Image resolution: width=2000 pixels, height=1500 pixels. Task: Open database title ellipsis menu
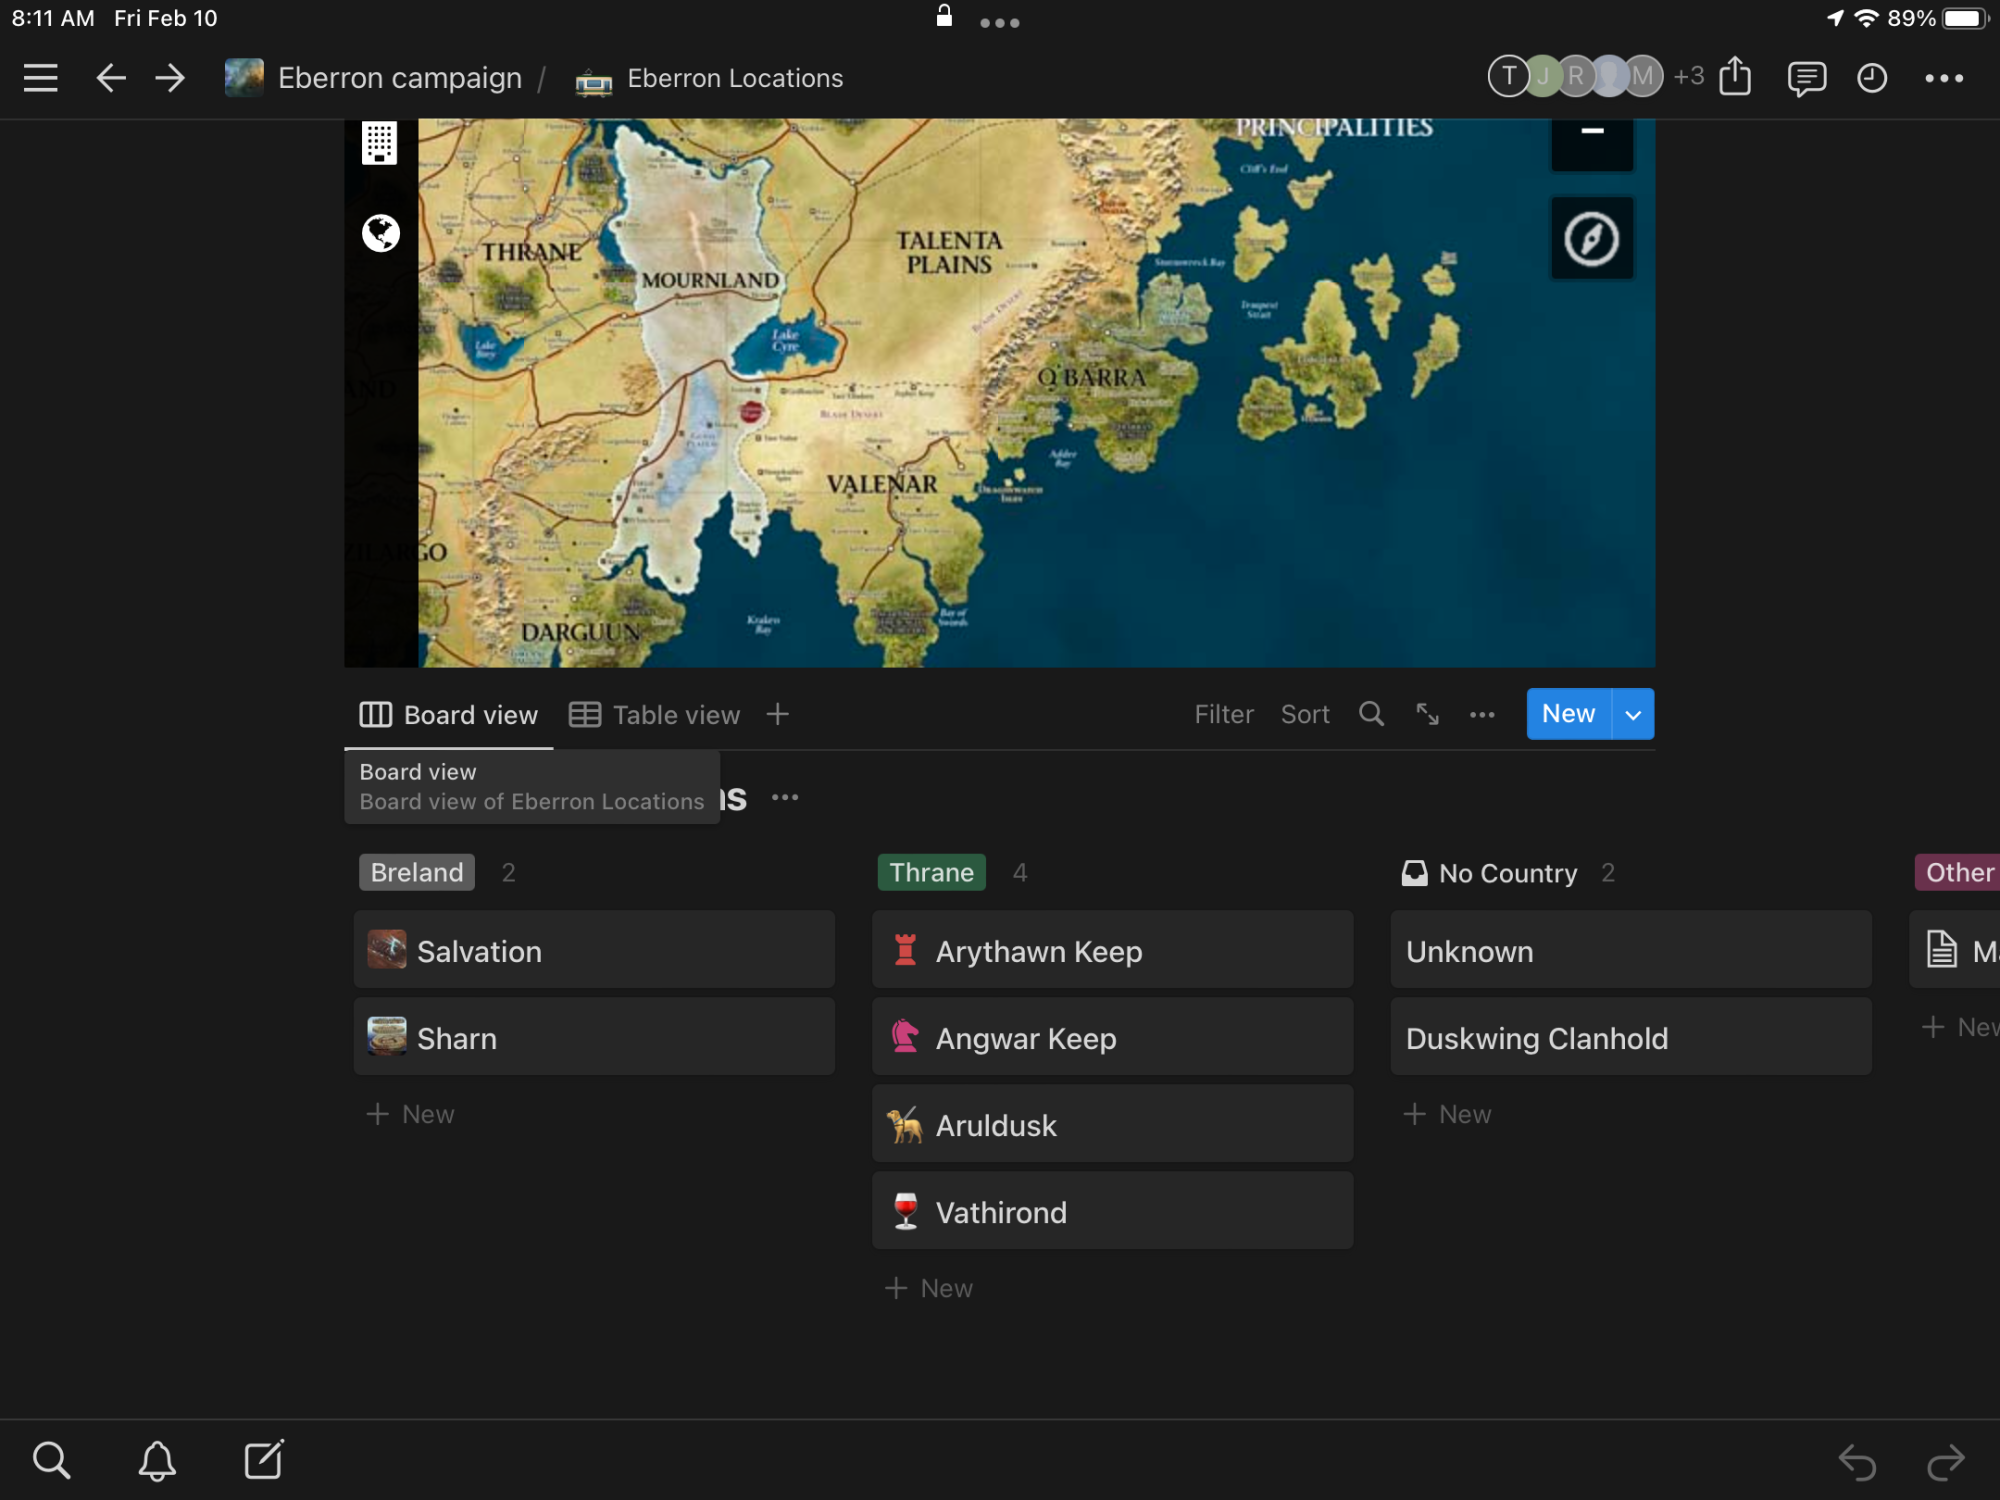[785, 797]
